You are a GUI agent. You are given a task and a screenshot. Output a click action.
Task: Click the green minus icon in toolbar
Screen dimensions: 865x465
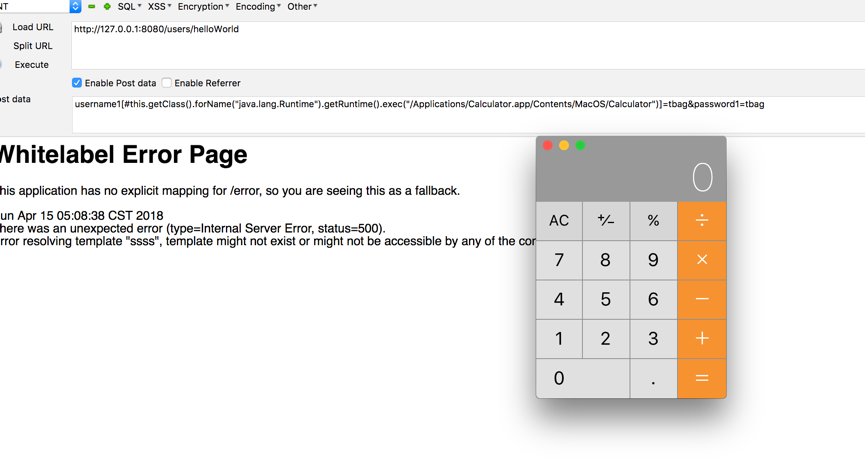point(92,7)
